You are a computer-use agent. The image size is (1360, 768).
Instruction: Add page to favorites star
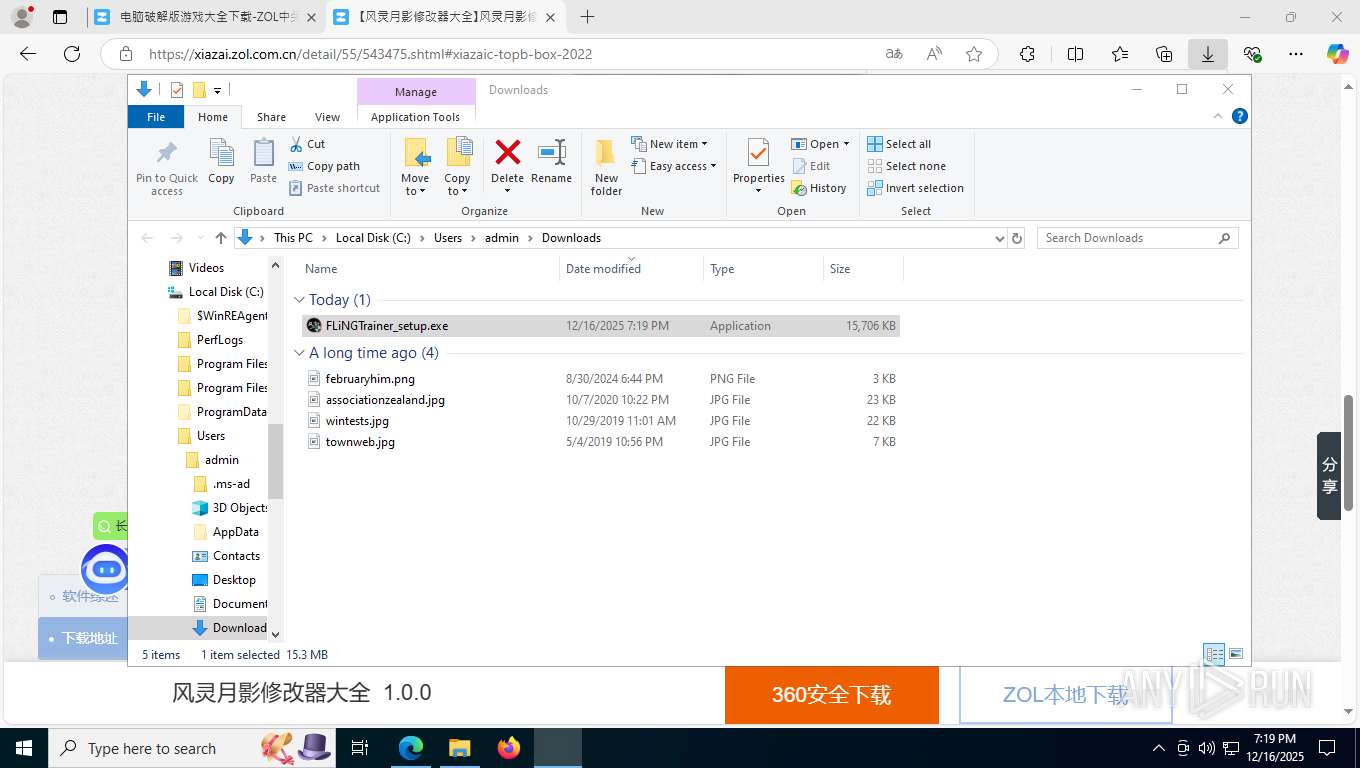pos(974,54)
